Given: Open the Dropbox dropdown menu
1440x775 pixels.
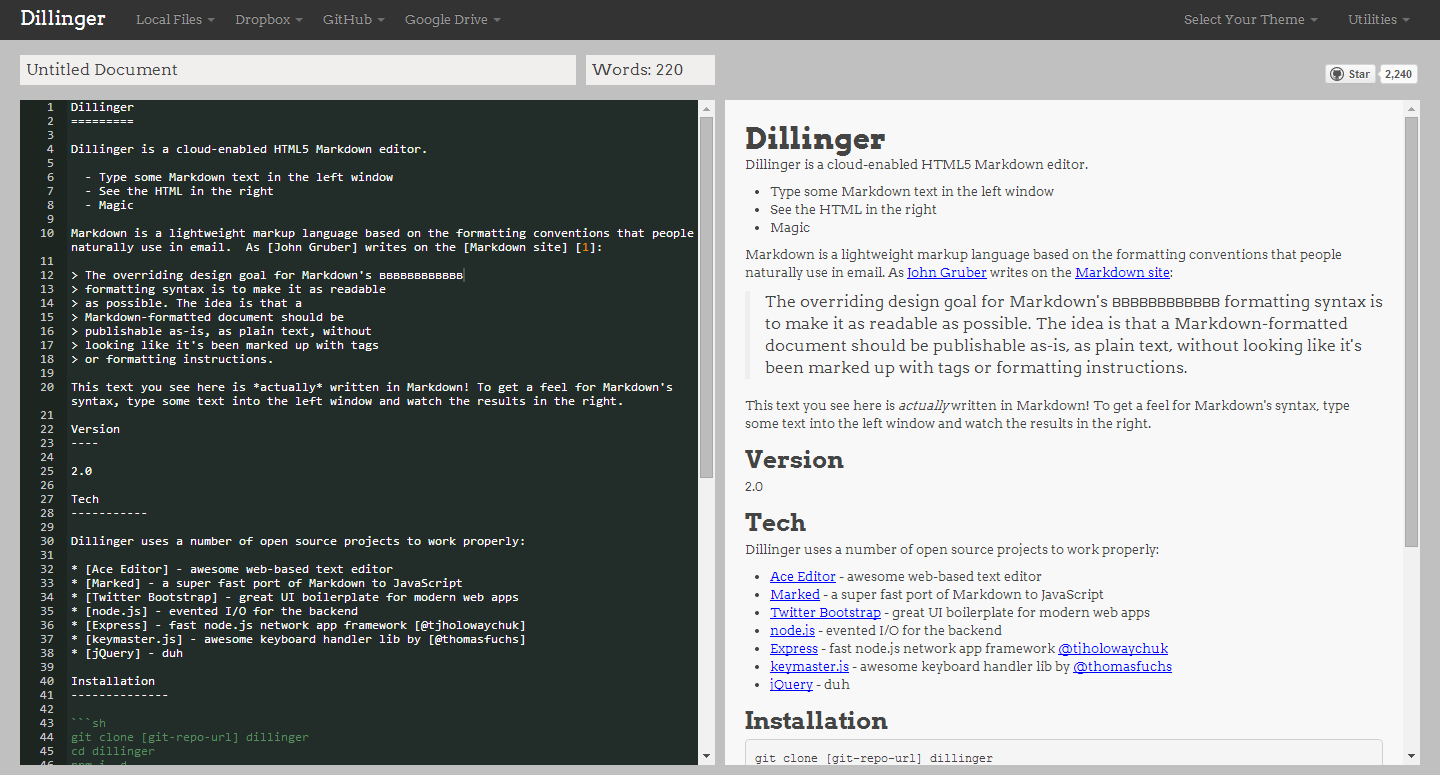Looking at the screenshot, I should (x=269, y=20).
